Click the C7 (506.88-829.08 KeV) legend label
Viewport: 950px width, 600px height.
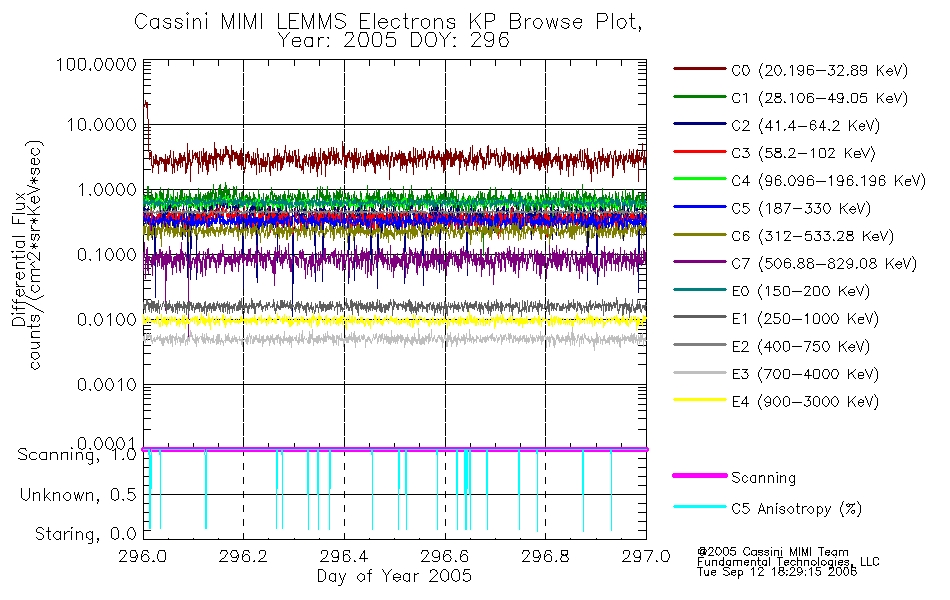tap(824, 264)
